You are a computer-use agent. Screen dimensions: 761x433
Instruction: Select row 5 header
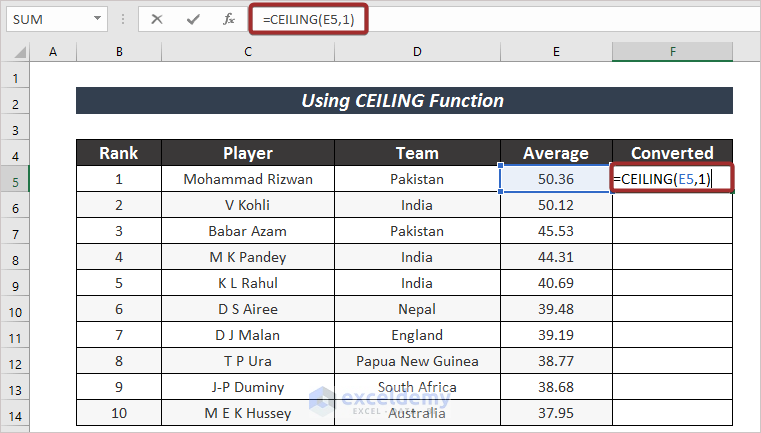pyautogui.click(x=16, y=179)
